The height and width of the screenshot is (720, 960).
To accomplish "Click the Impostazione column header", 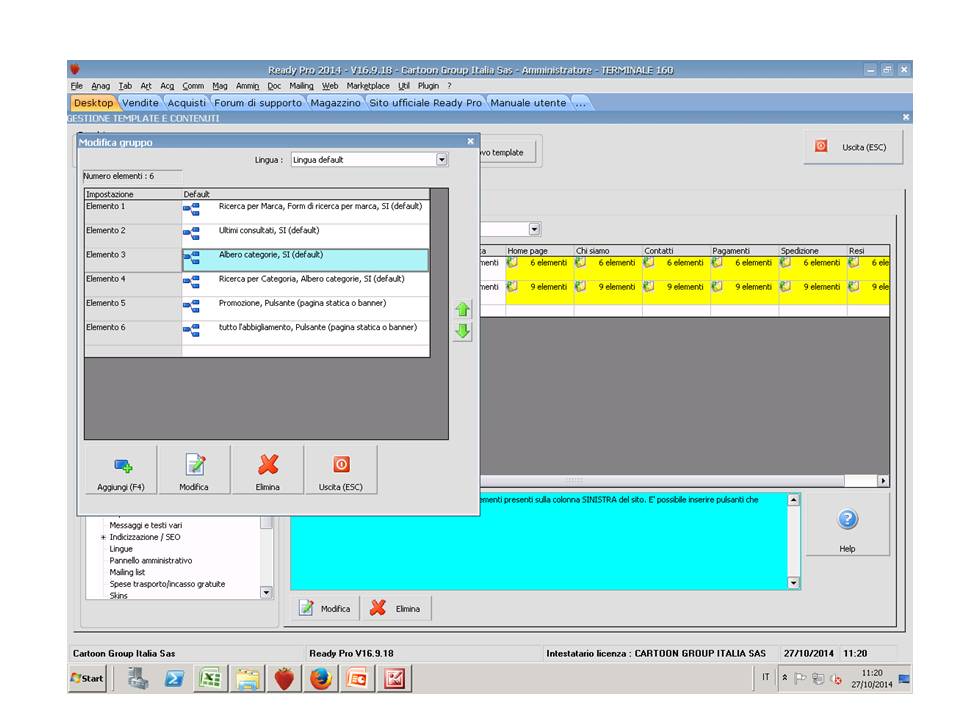I will 133,194.
